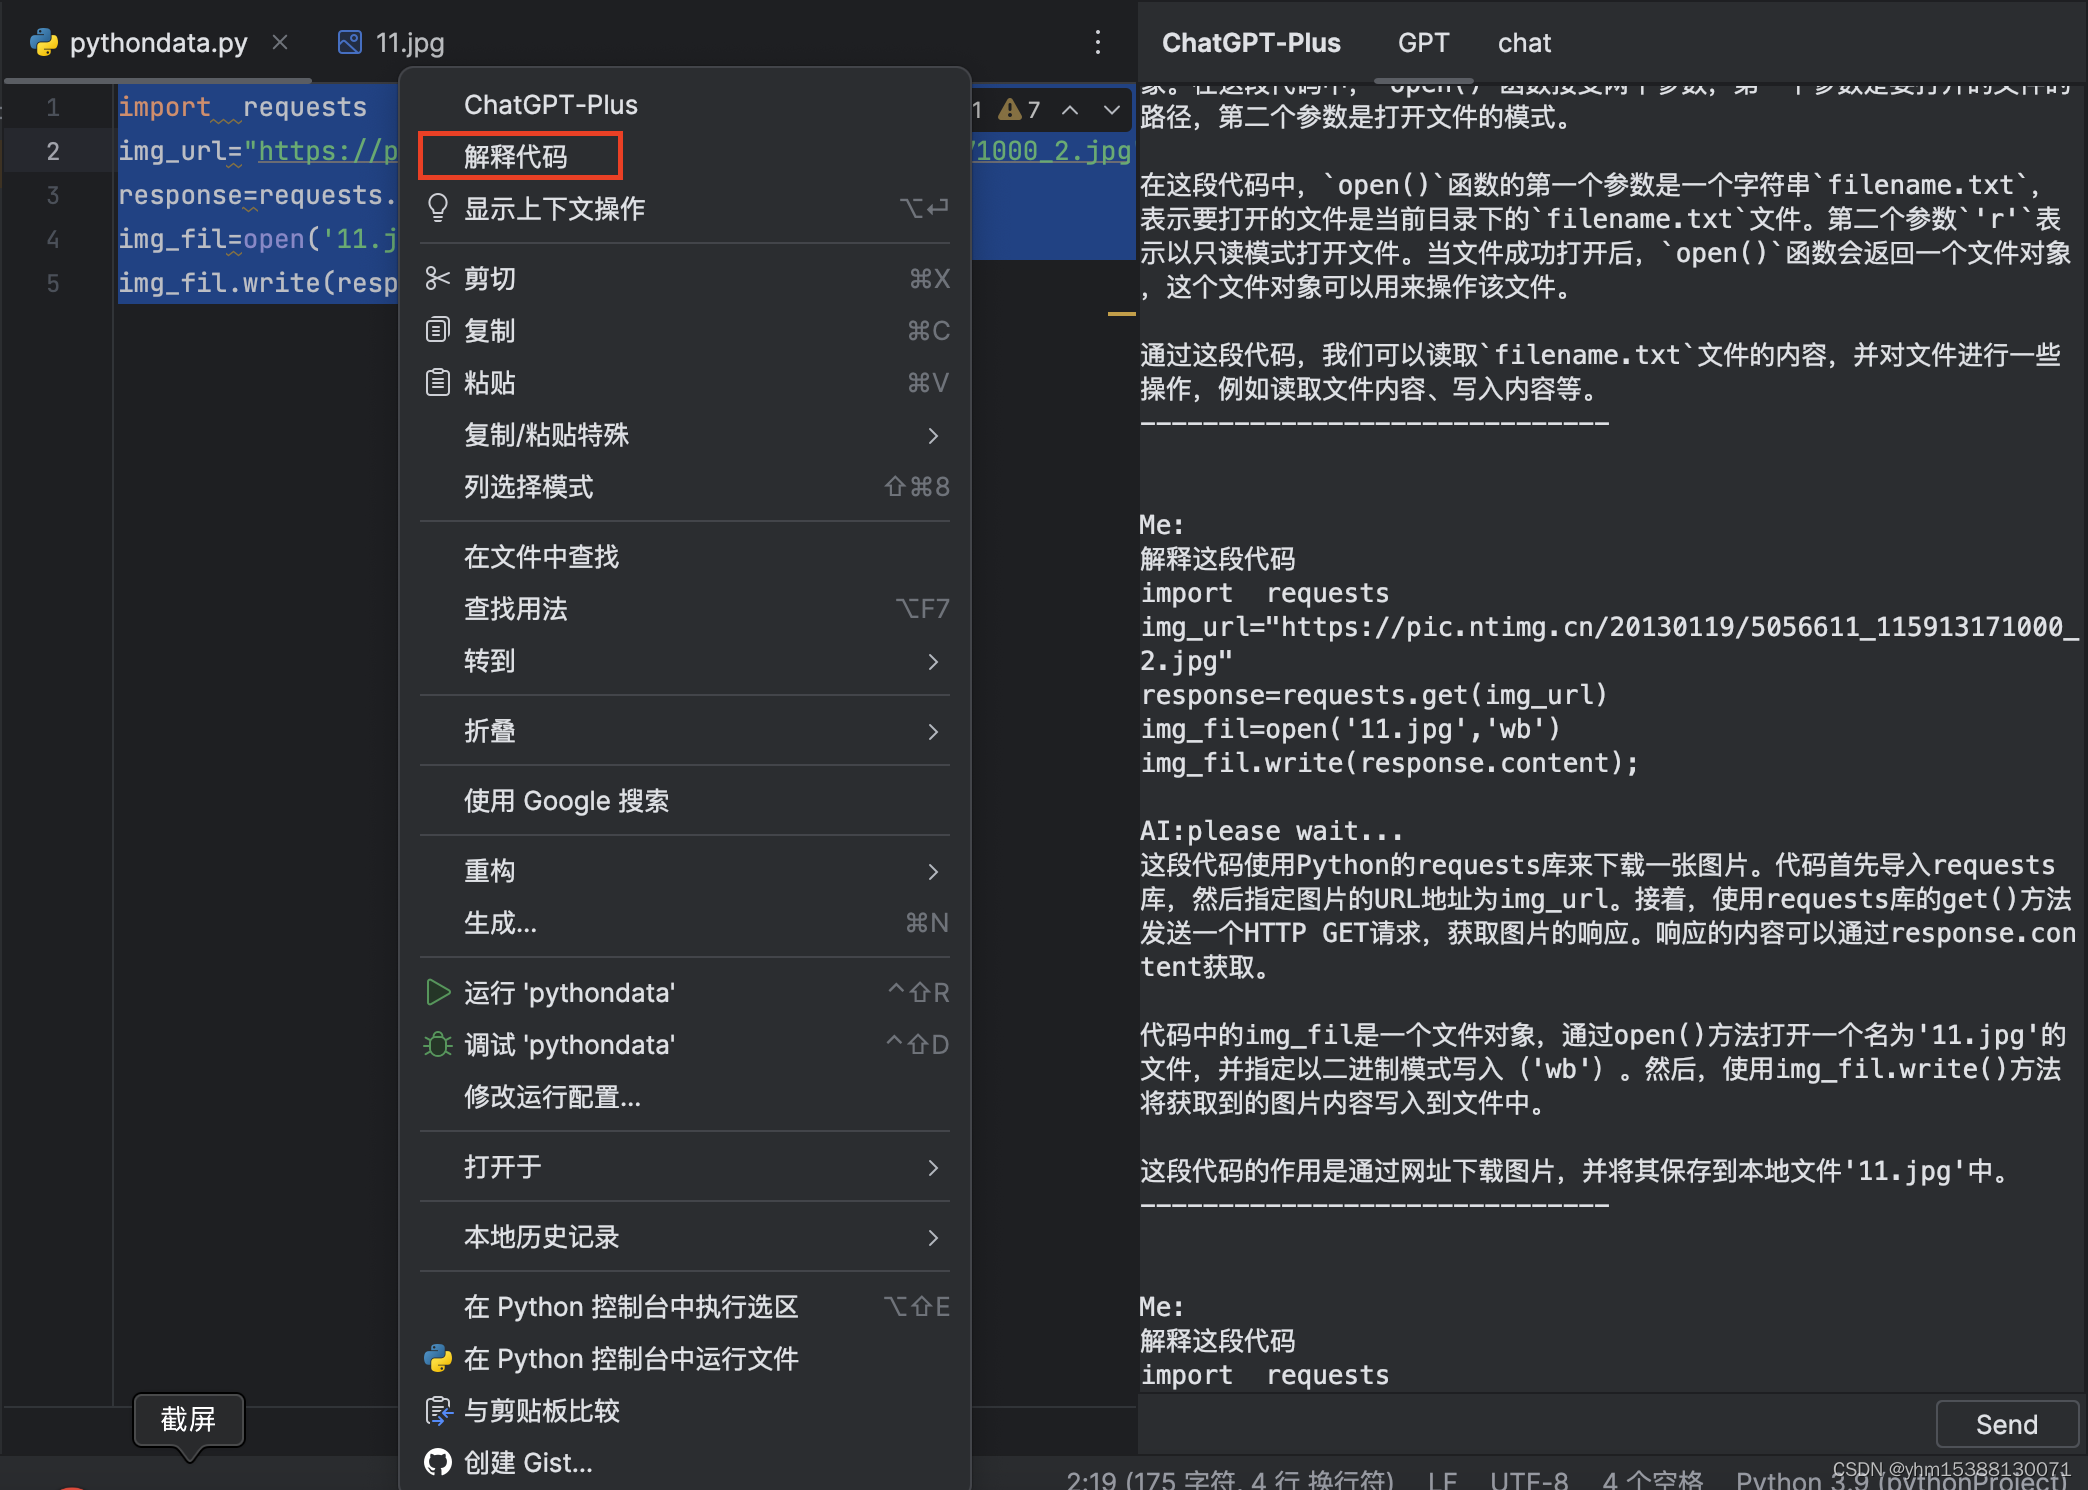The image size is (2088, 1490).
Task: Switch to the GPT tab
Action: tap(1423, 42)
